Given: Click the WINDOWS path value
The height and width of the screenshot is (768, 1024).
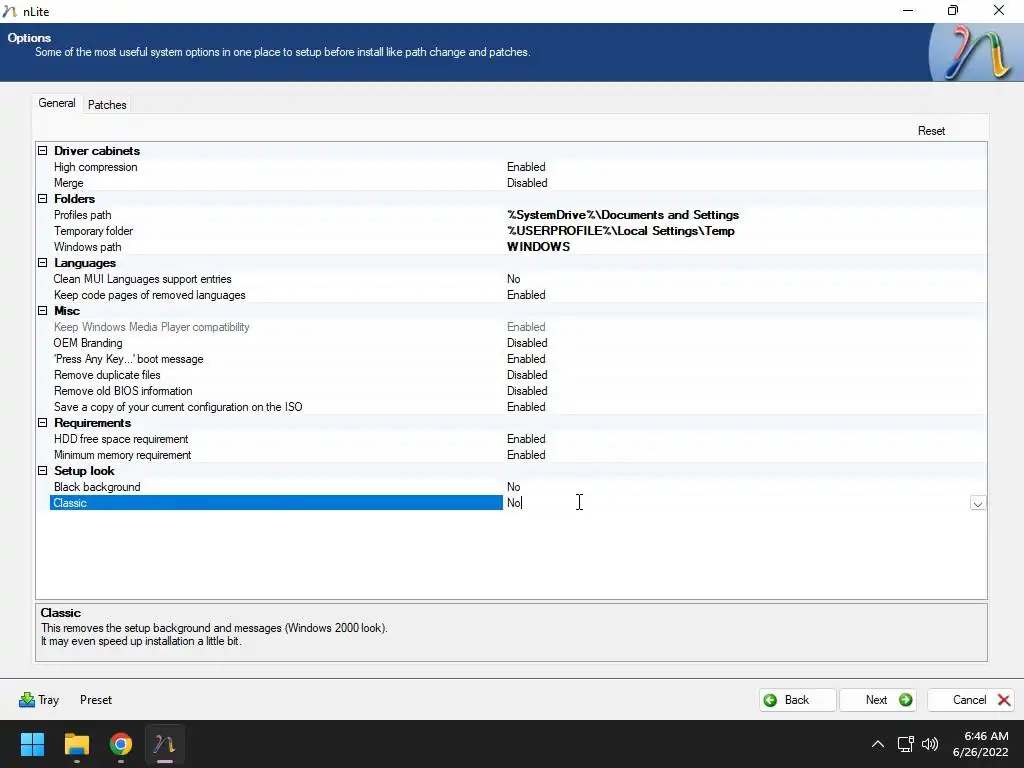Looking at the screenshot, I should click(x=538, y=247).
